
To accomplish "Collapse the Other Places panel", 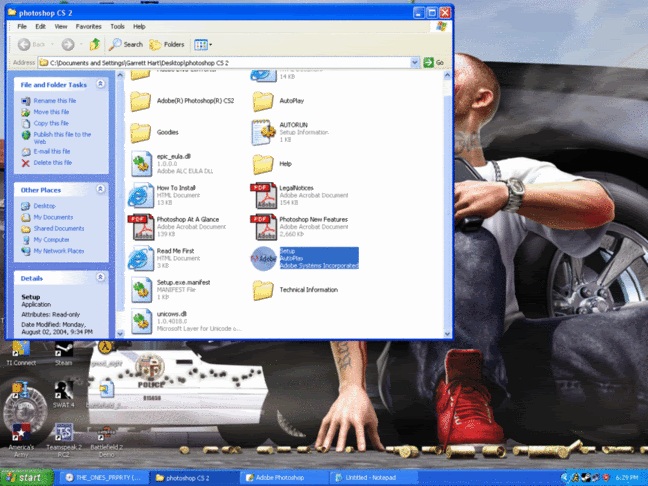I will click(x=100, y=189).
